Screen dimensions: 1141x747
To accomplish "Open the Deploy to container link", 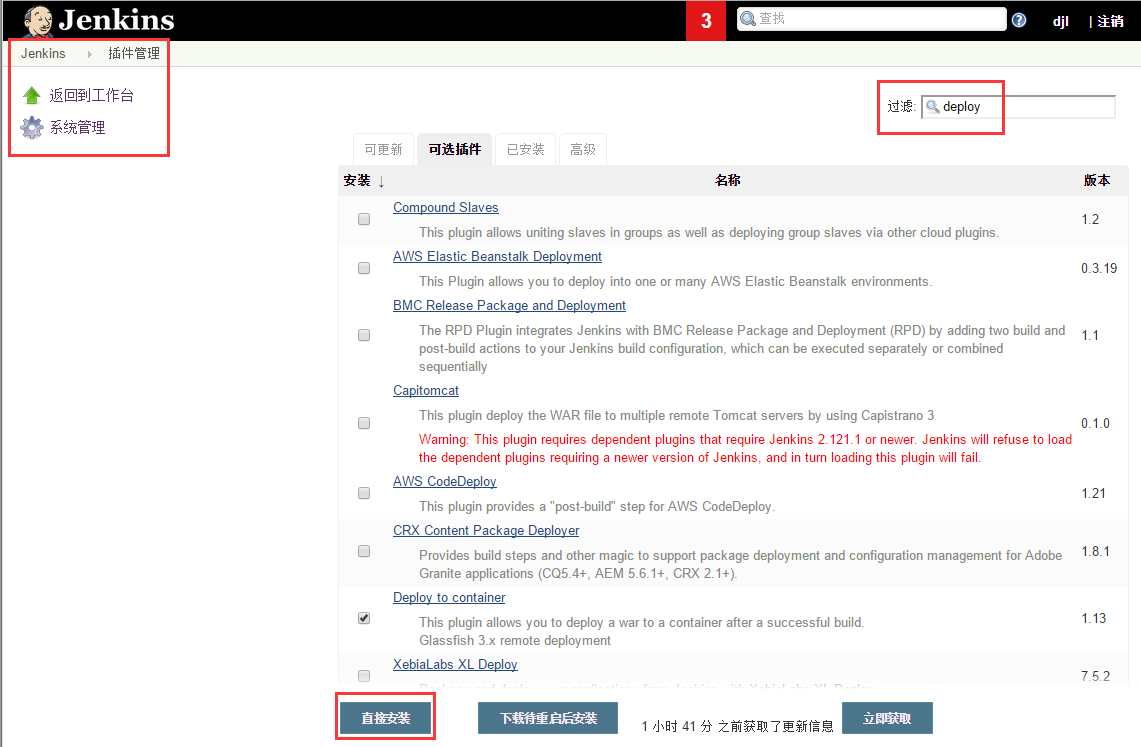I will 449,597.
